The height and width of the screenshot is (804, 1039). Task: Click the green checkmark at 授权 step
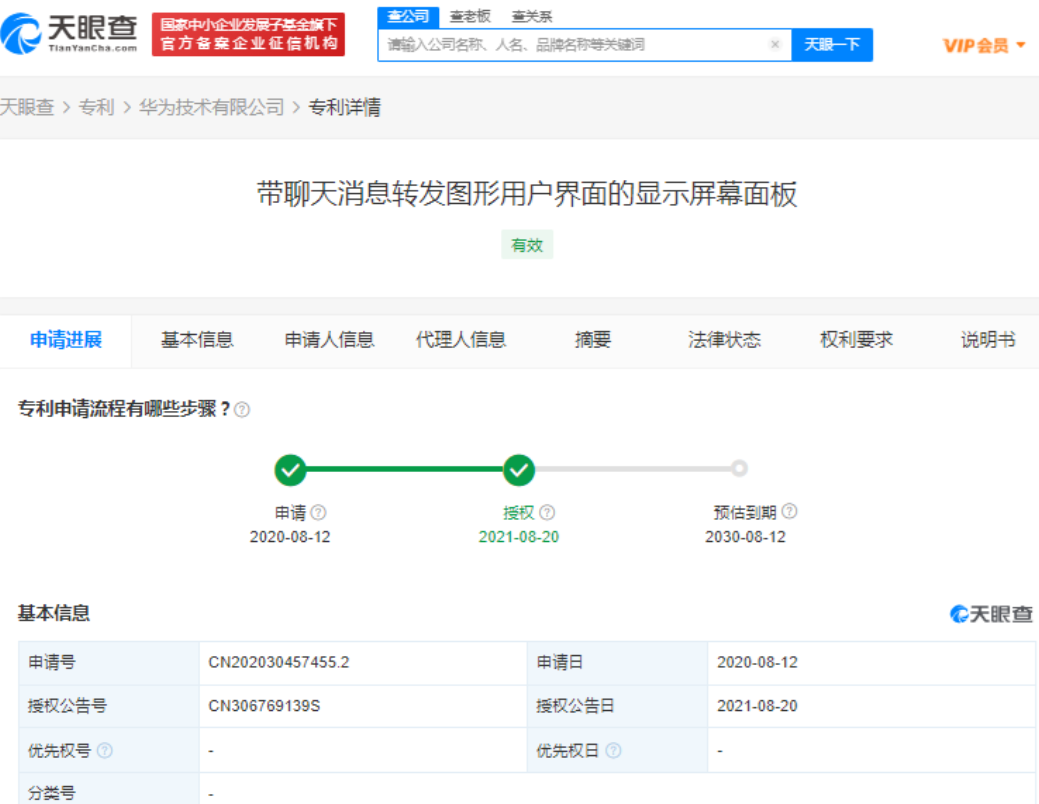pyautogui.click(x=519, y=470)
